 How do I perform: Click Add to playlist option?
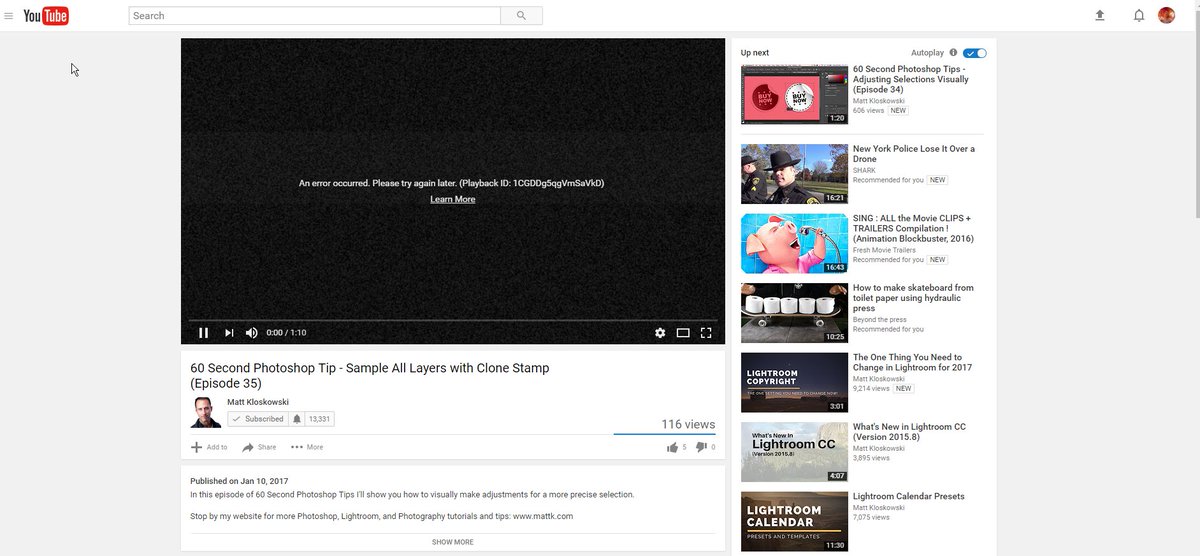[x=209, y=447]
